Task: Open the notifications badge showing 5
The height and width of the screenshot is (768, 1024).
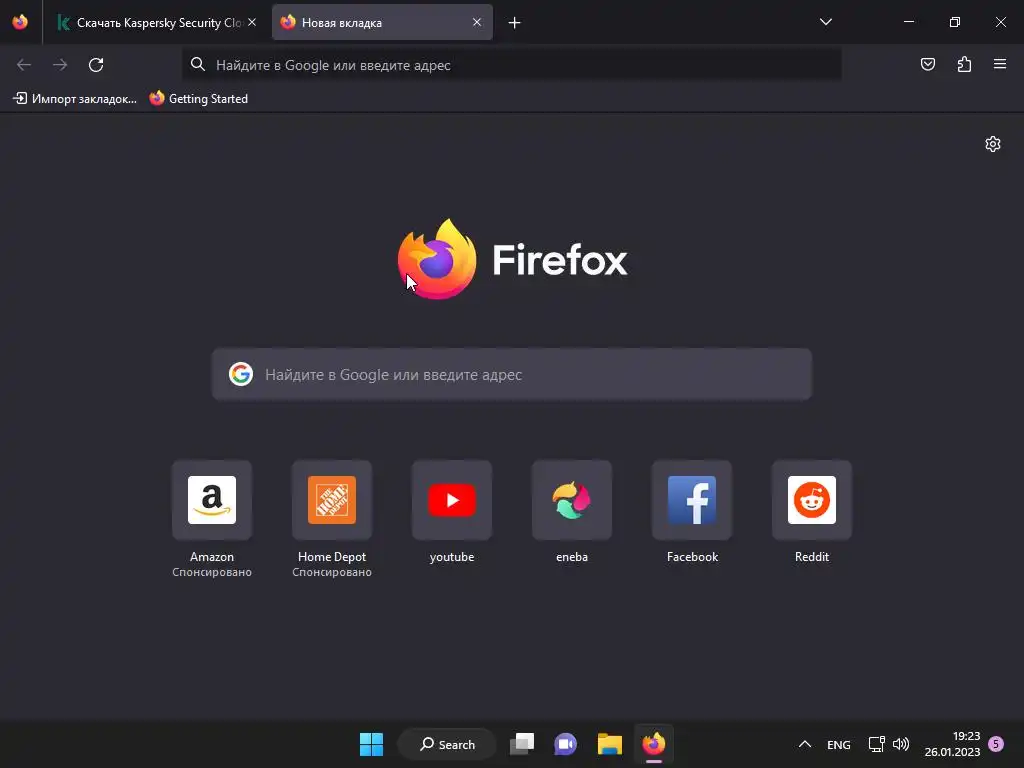Action: pos(996,743)
